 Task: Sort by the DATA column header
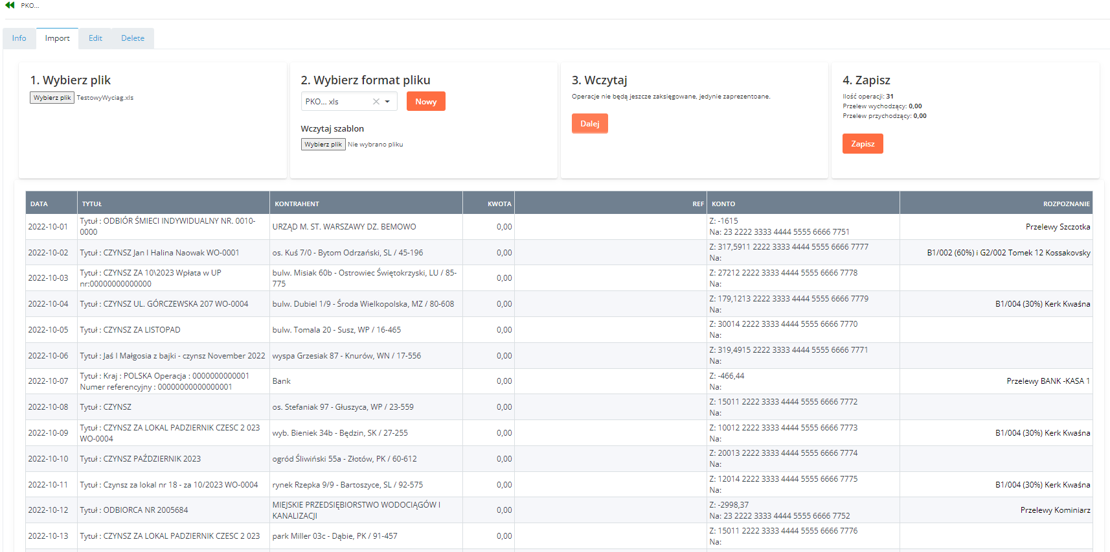click(39, 203)
